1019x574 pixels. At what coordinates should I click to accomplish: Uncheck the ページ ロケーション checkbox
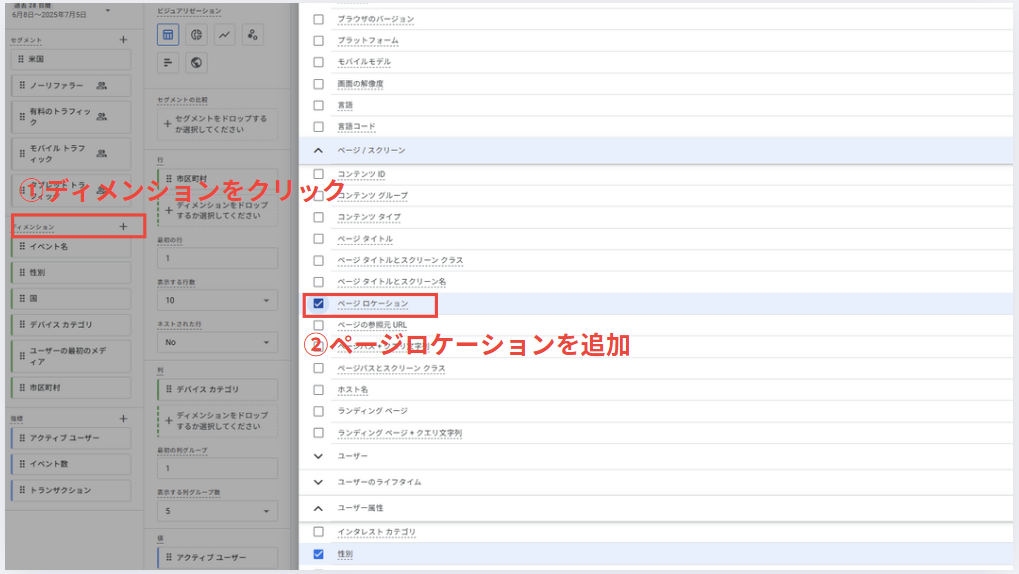(318, 304)
